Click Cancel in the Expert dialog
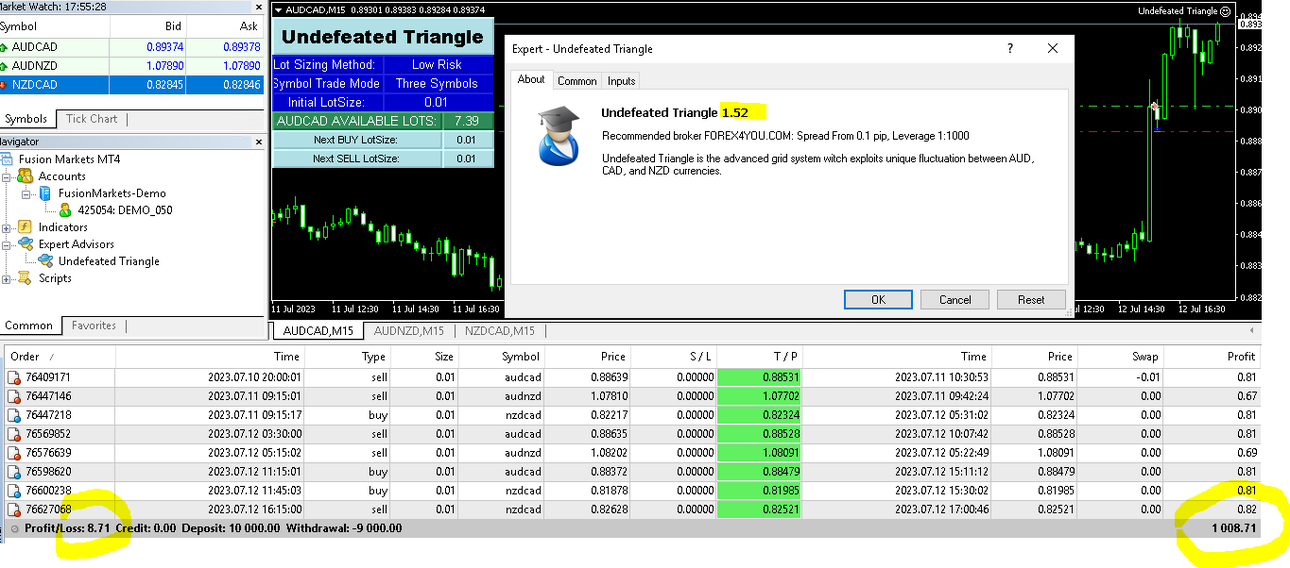 954,299
